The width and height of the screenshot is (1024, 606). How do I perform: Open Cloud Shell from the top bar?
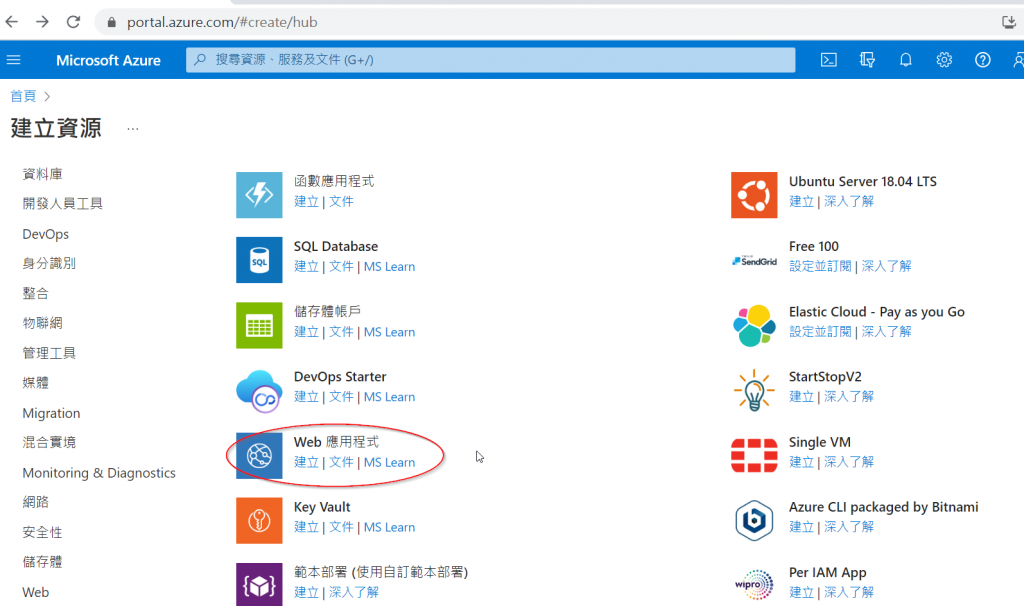point(829,60)
